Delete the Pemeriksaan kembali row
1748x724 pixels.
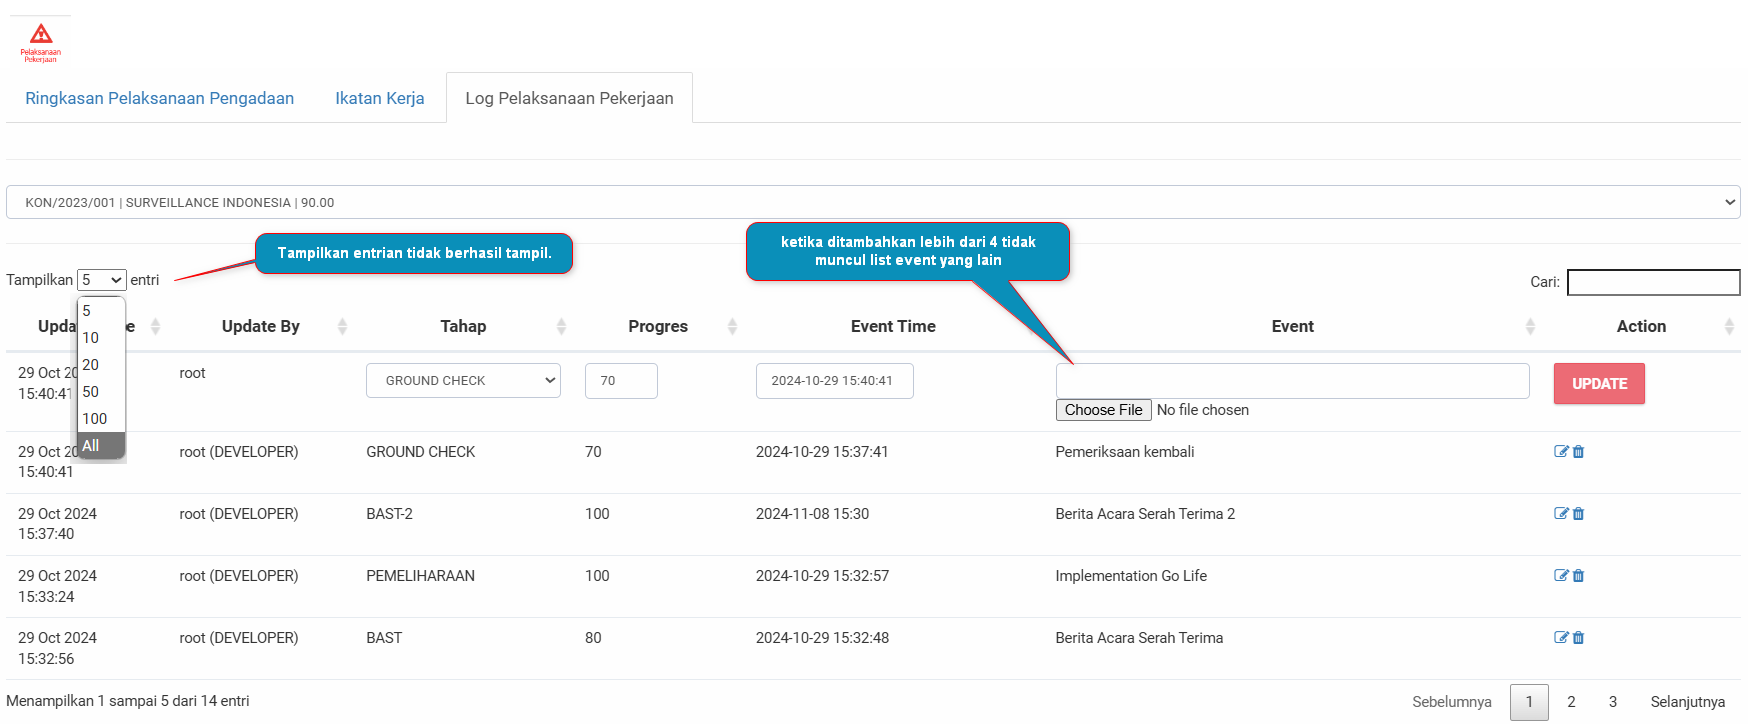click(1578, 452)
